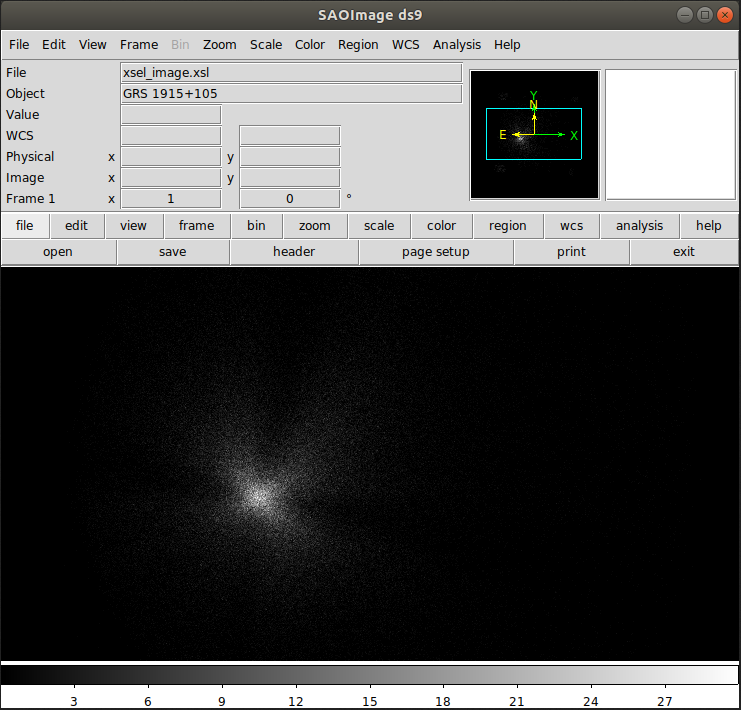741x710 pixels.
Task: Click the Object field GRS 1915+105
Action: click(291, 94)
